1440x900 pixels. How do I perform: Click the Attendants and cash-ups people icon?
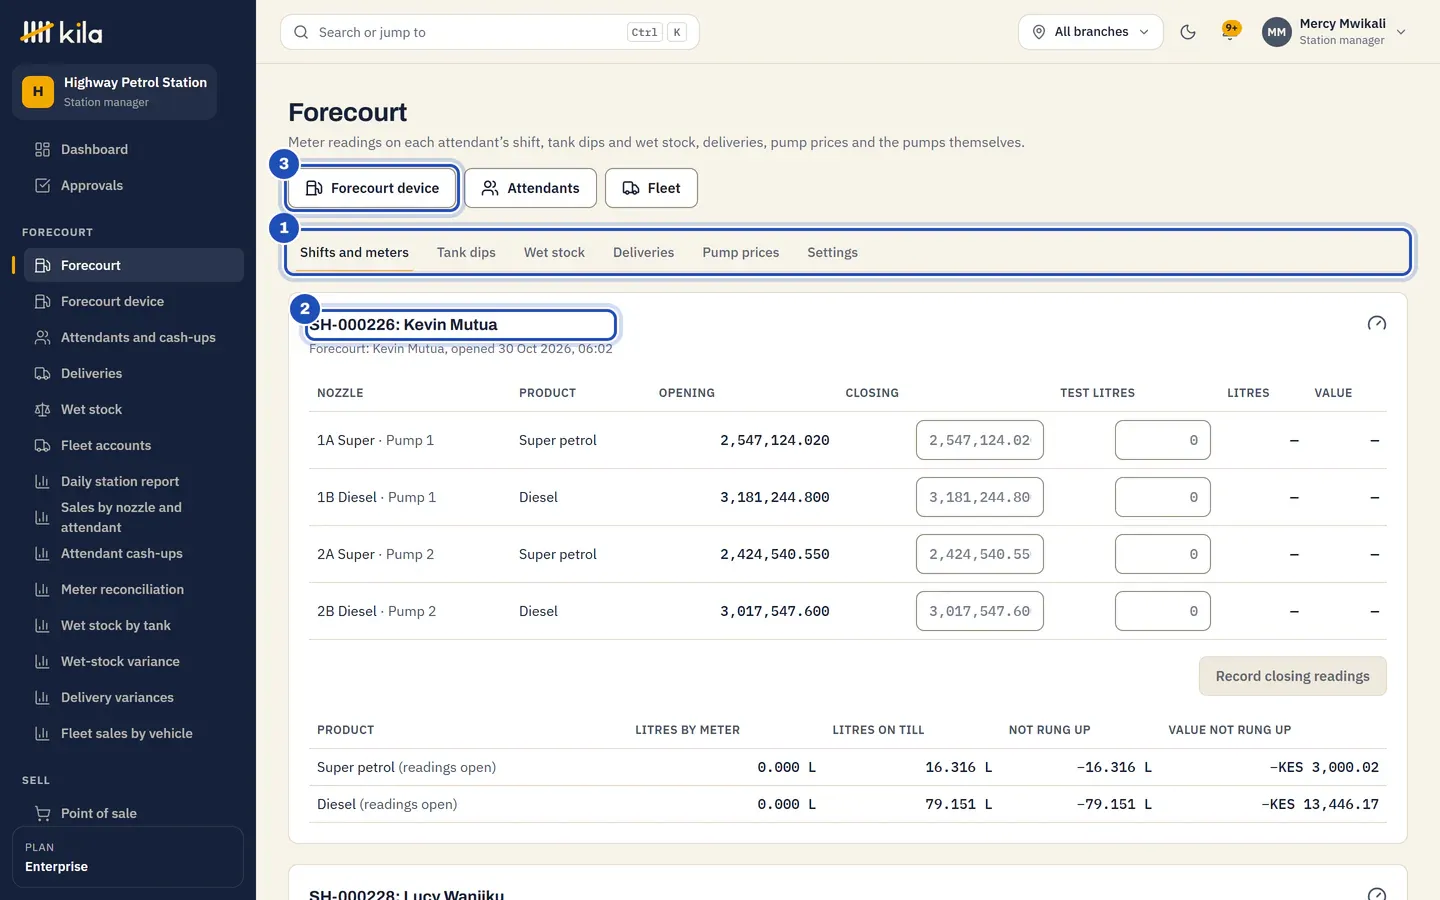coord(42,338)
